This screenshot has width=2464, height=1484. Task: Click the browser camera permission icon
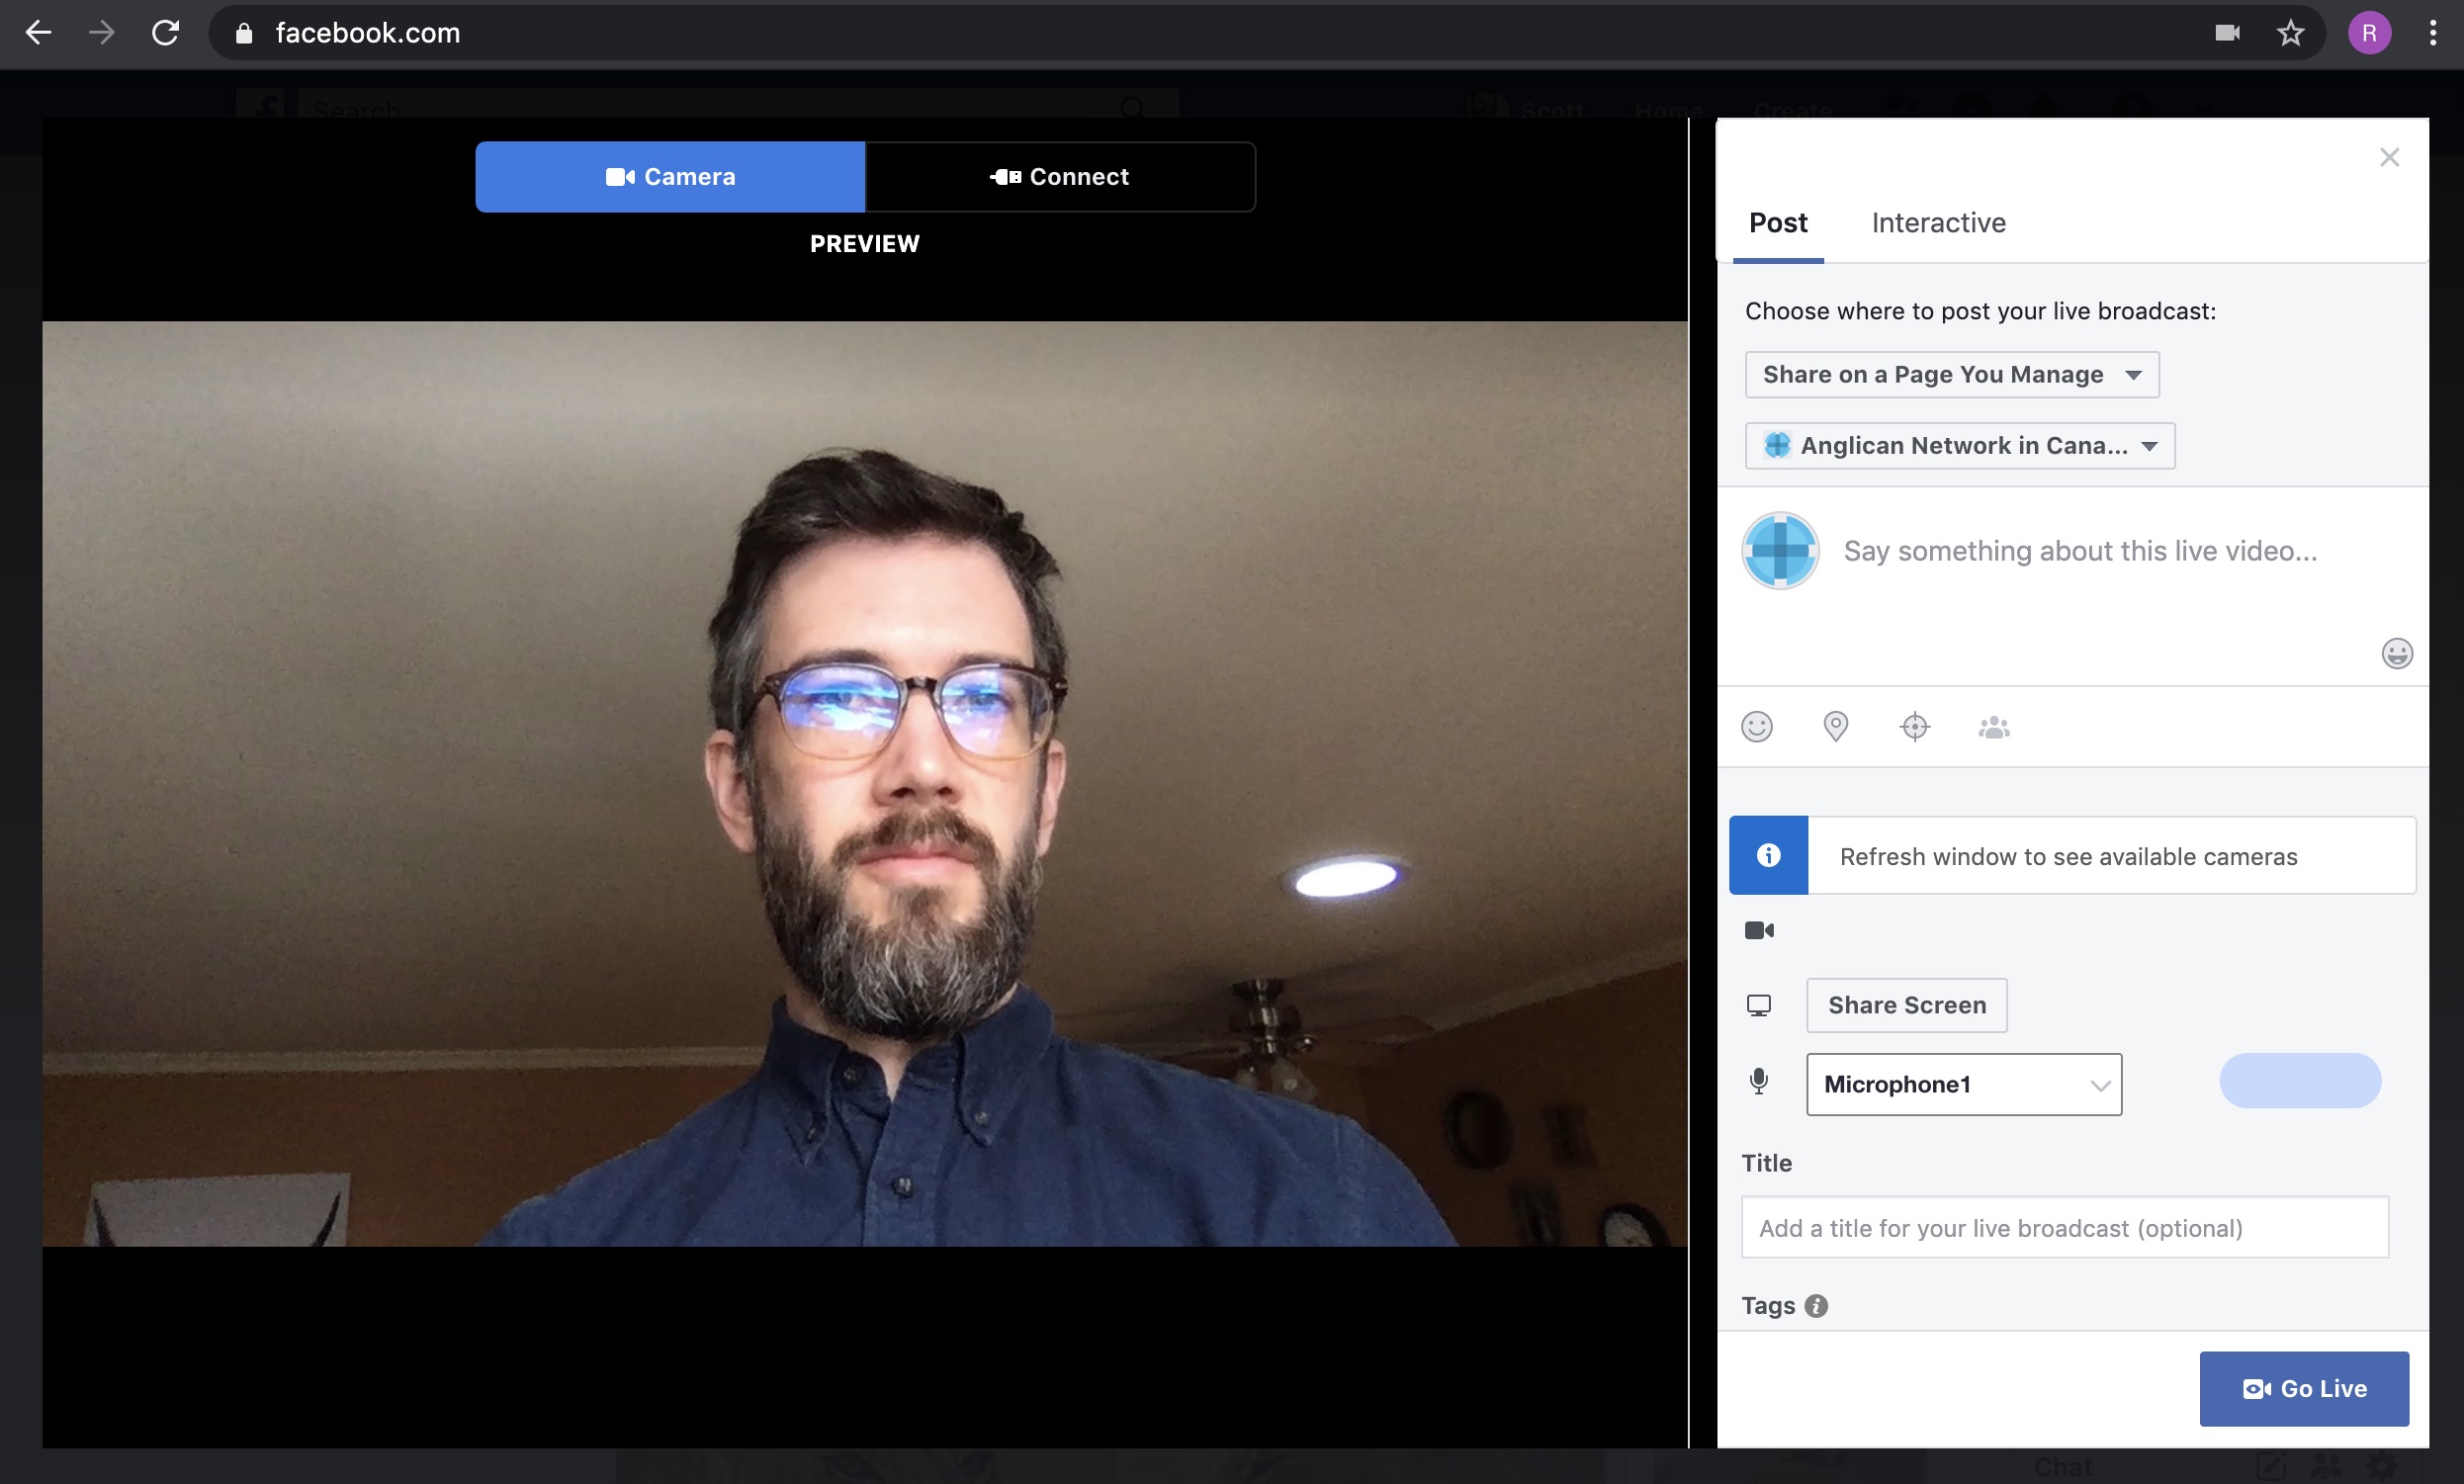[x=2226, y=33]
